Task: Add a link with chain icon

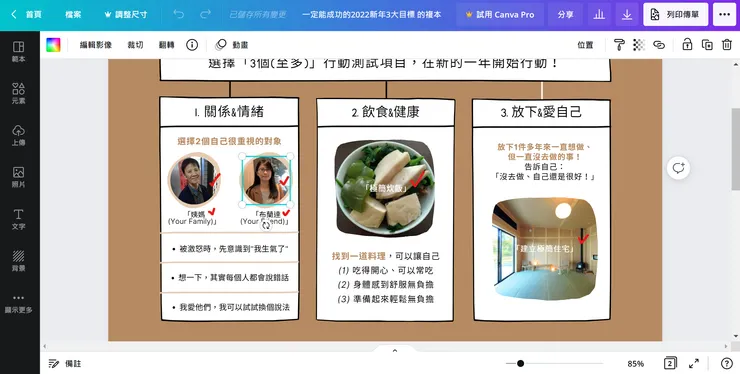Action: tap(659, 45)
